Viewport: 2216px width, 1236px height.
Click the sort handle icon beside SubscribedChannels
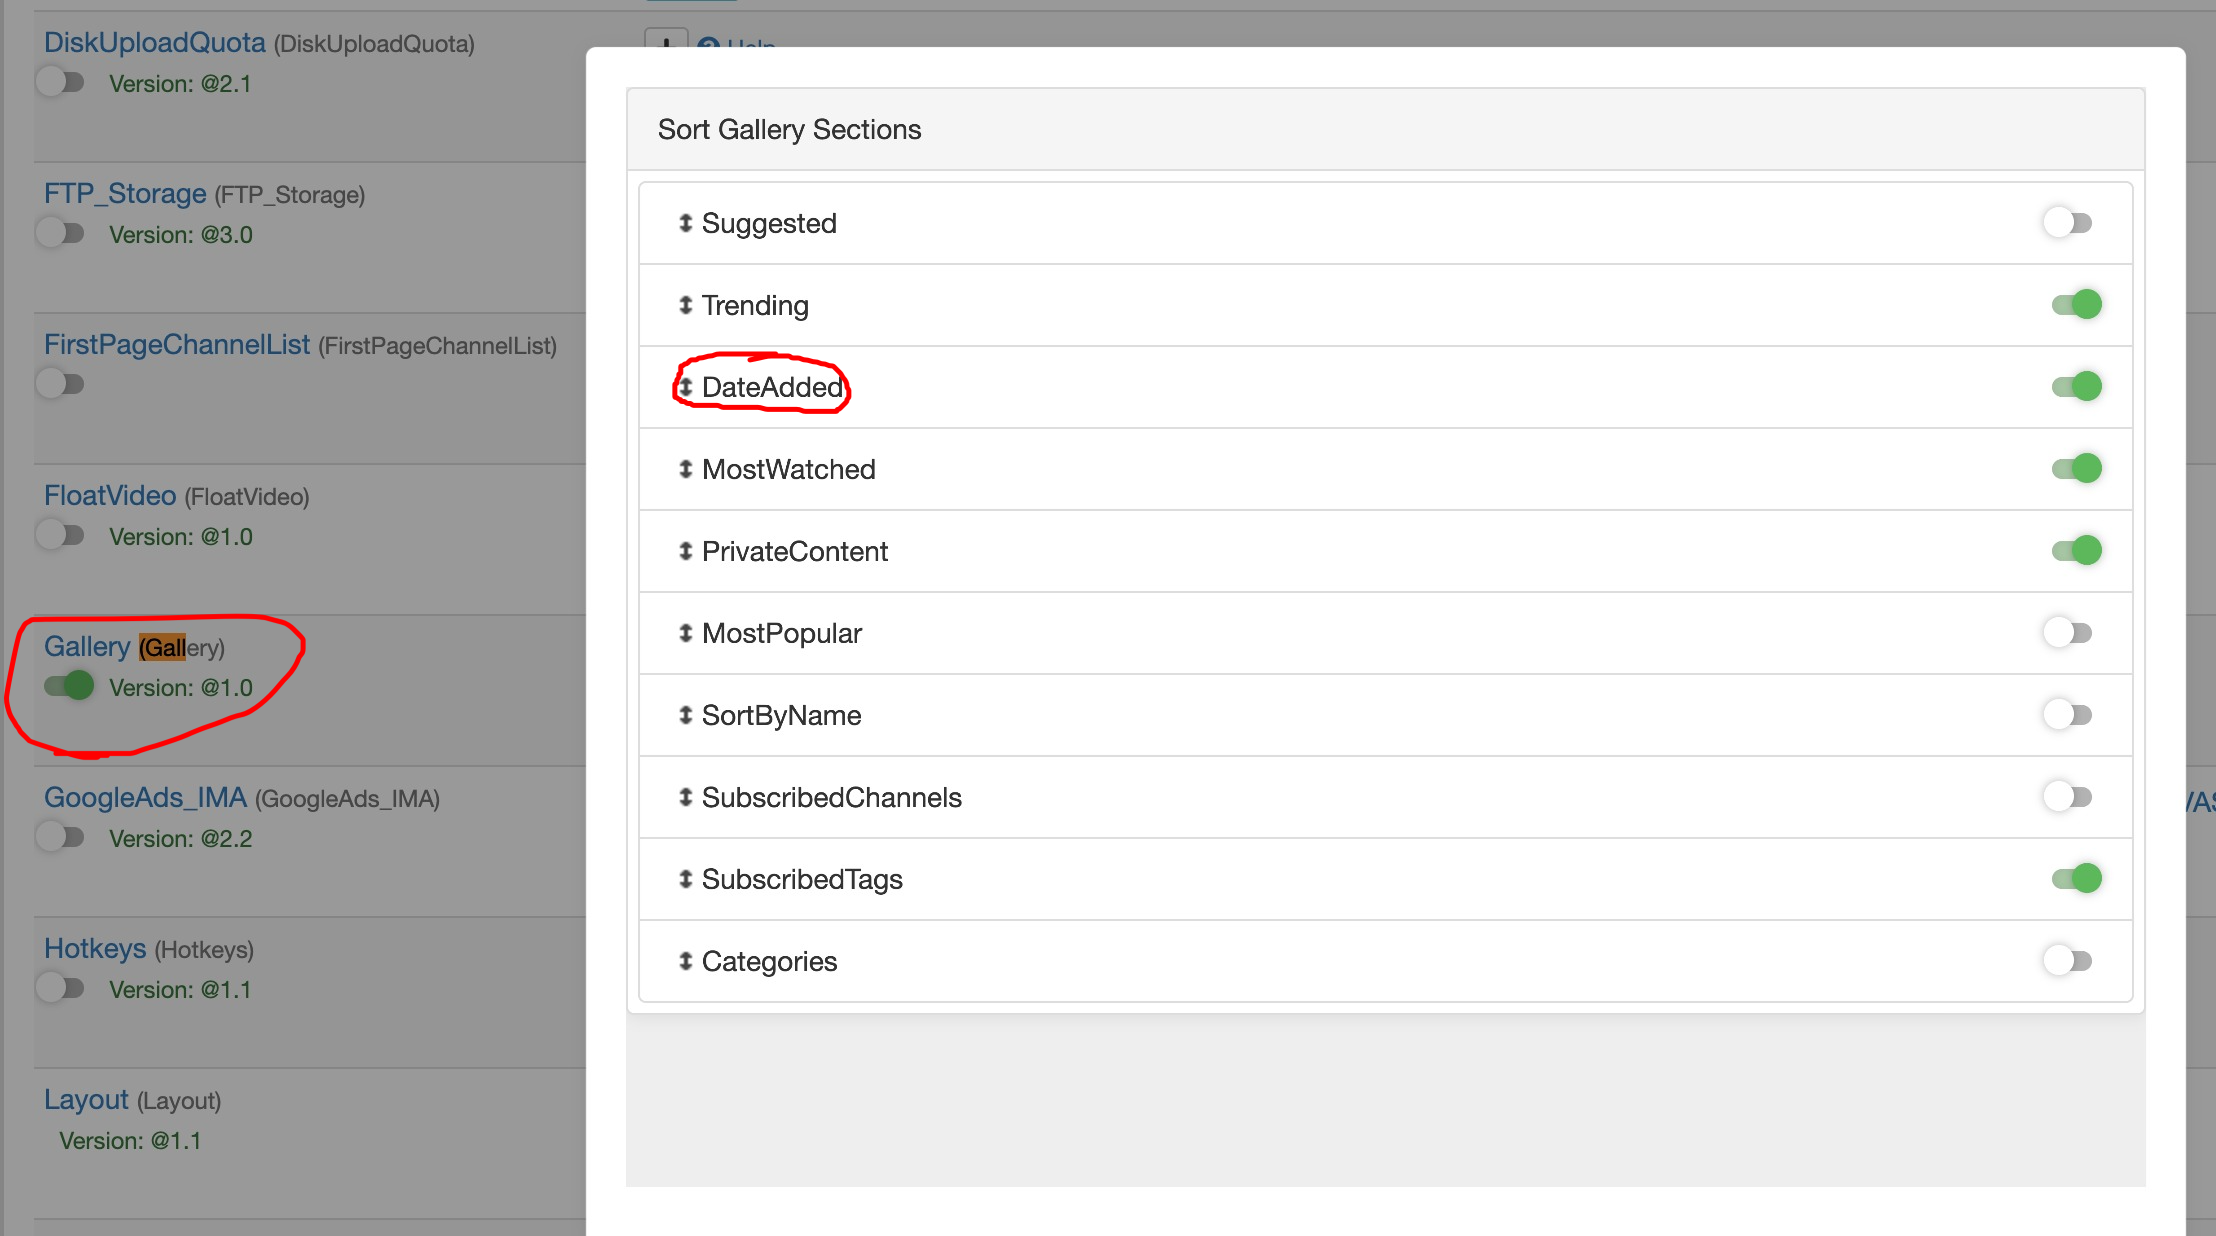click(685, 797)
